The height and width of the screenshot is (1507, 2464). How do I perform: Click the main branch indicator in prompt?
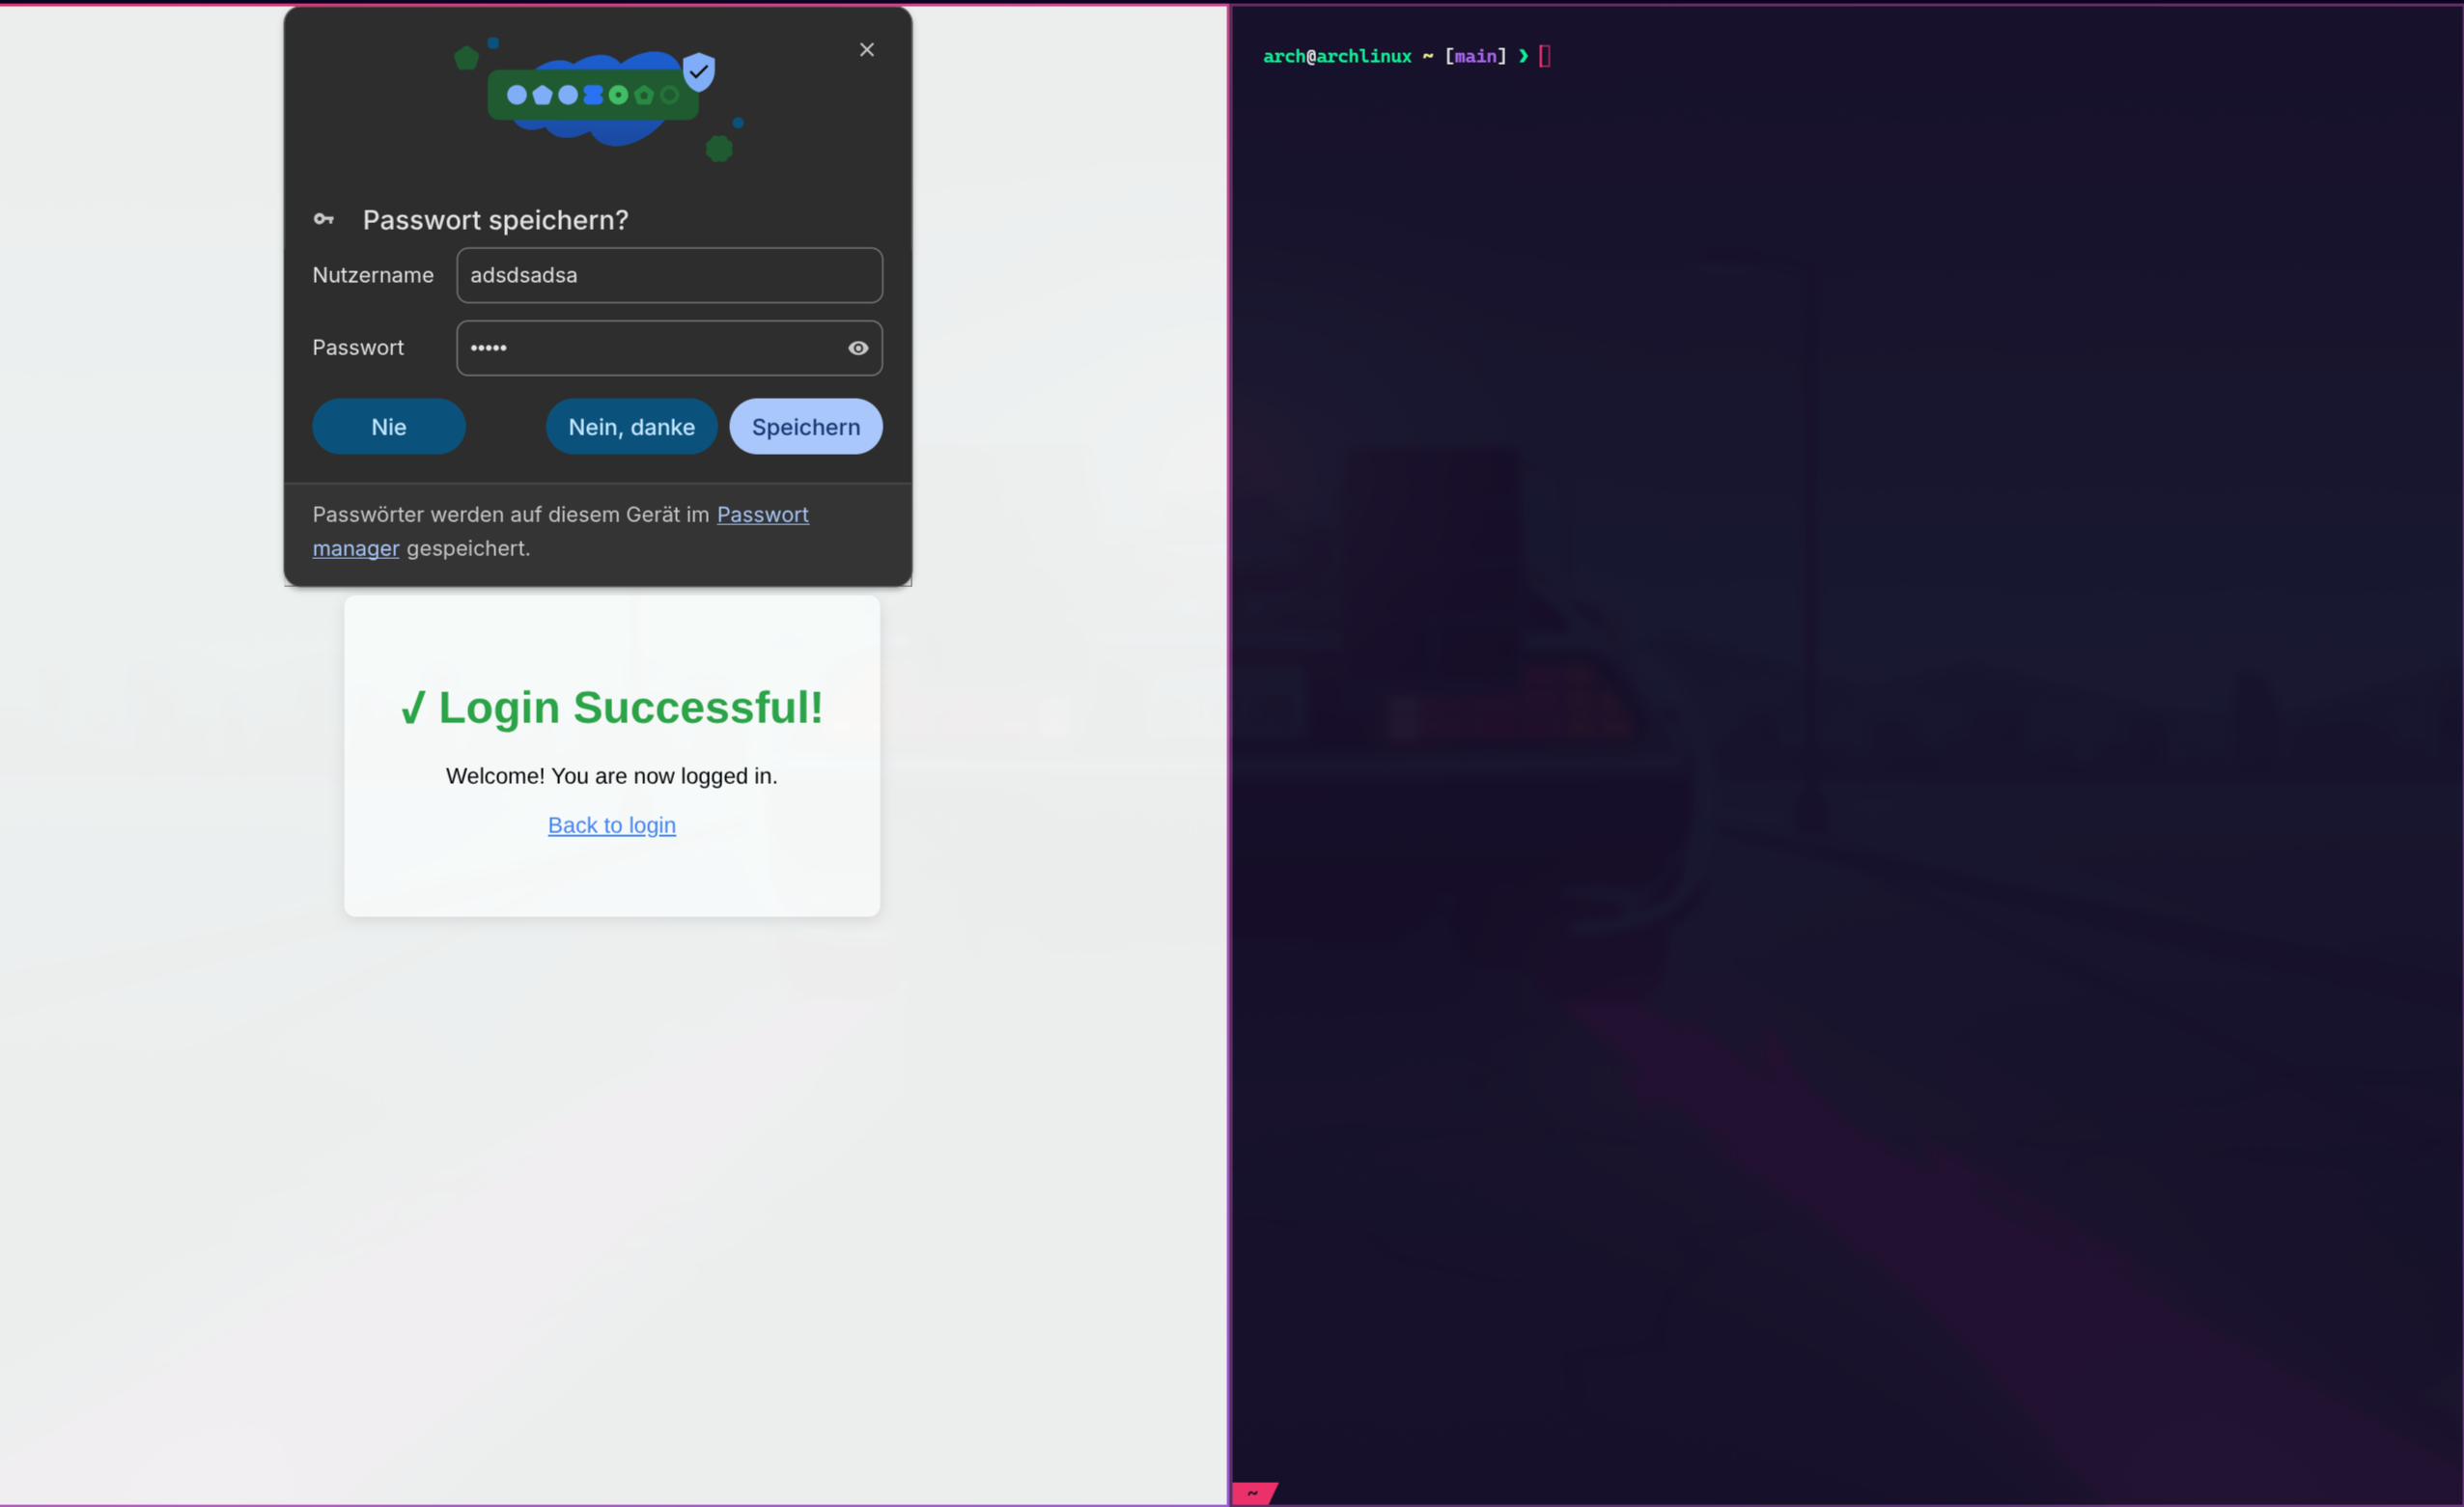tap(1475, 56)
